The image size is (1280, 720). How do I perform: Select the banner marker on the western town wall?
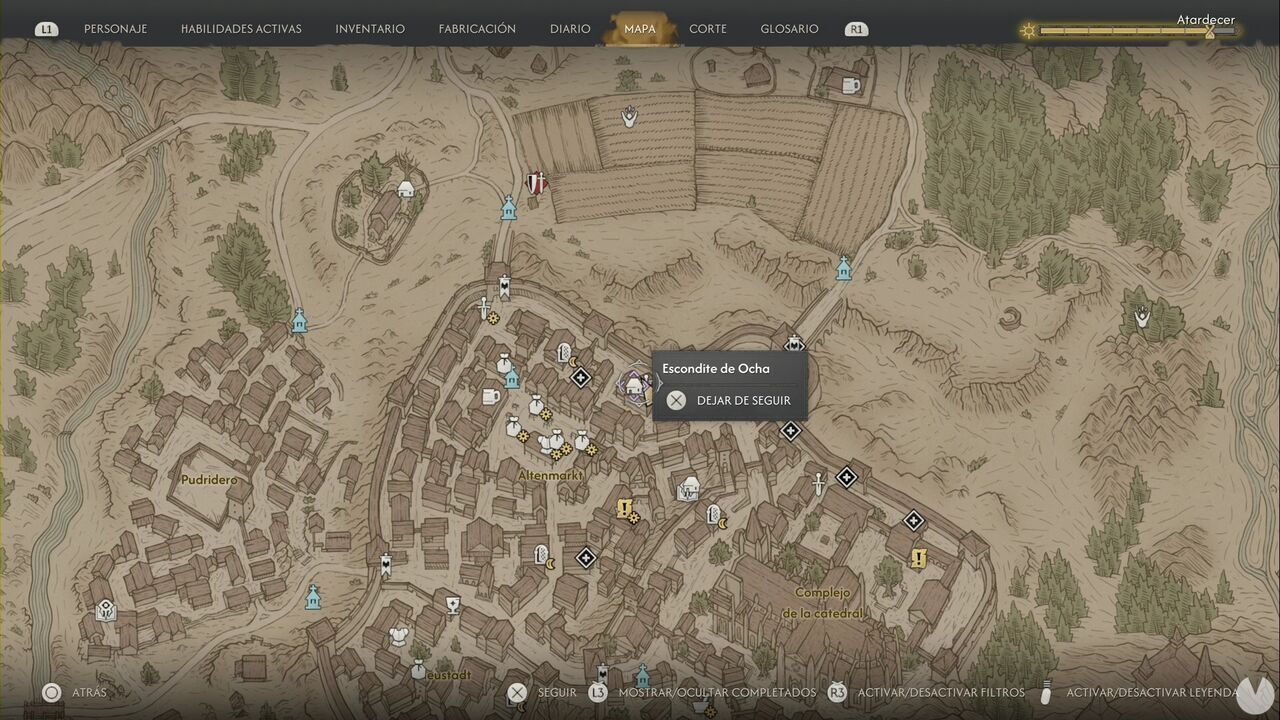click(x=385, y=565)
